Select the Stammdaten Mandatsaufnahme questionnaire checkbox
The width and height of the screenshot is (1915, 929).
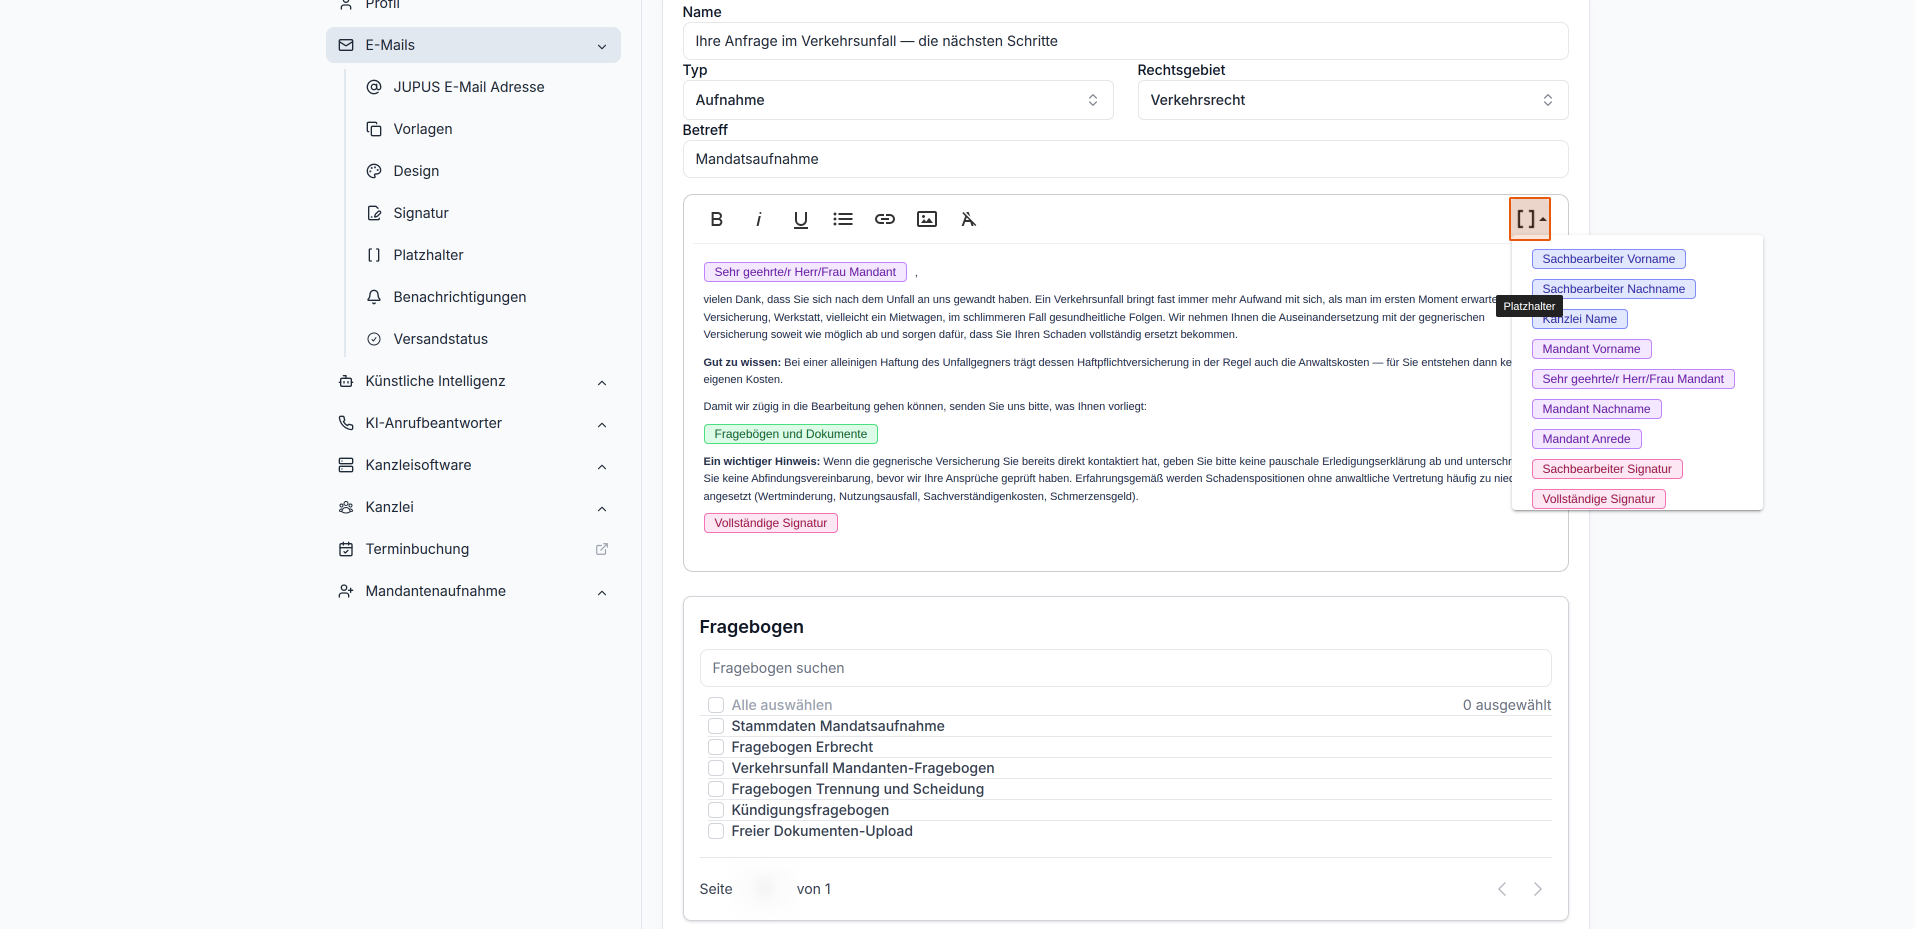716,726
